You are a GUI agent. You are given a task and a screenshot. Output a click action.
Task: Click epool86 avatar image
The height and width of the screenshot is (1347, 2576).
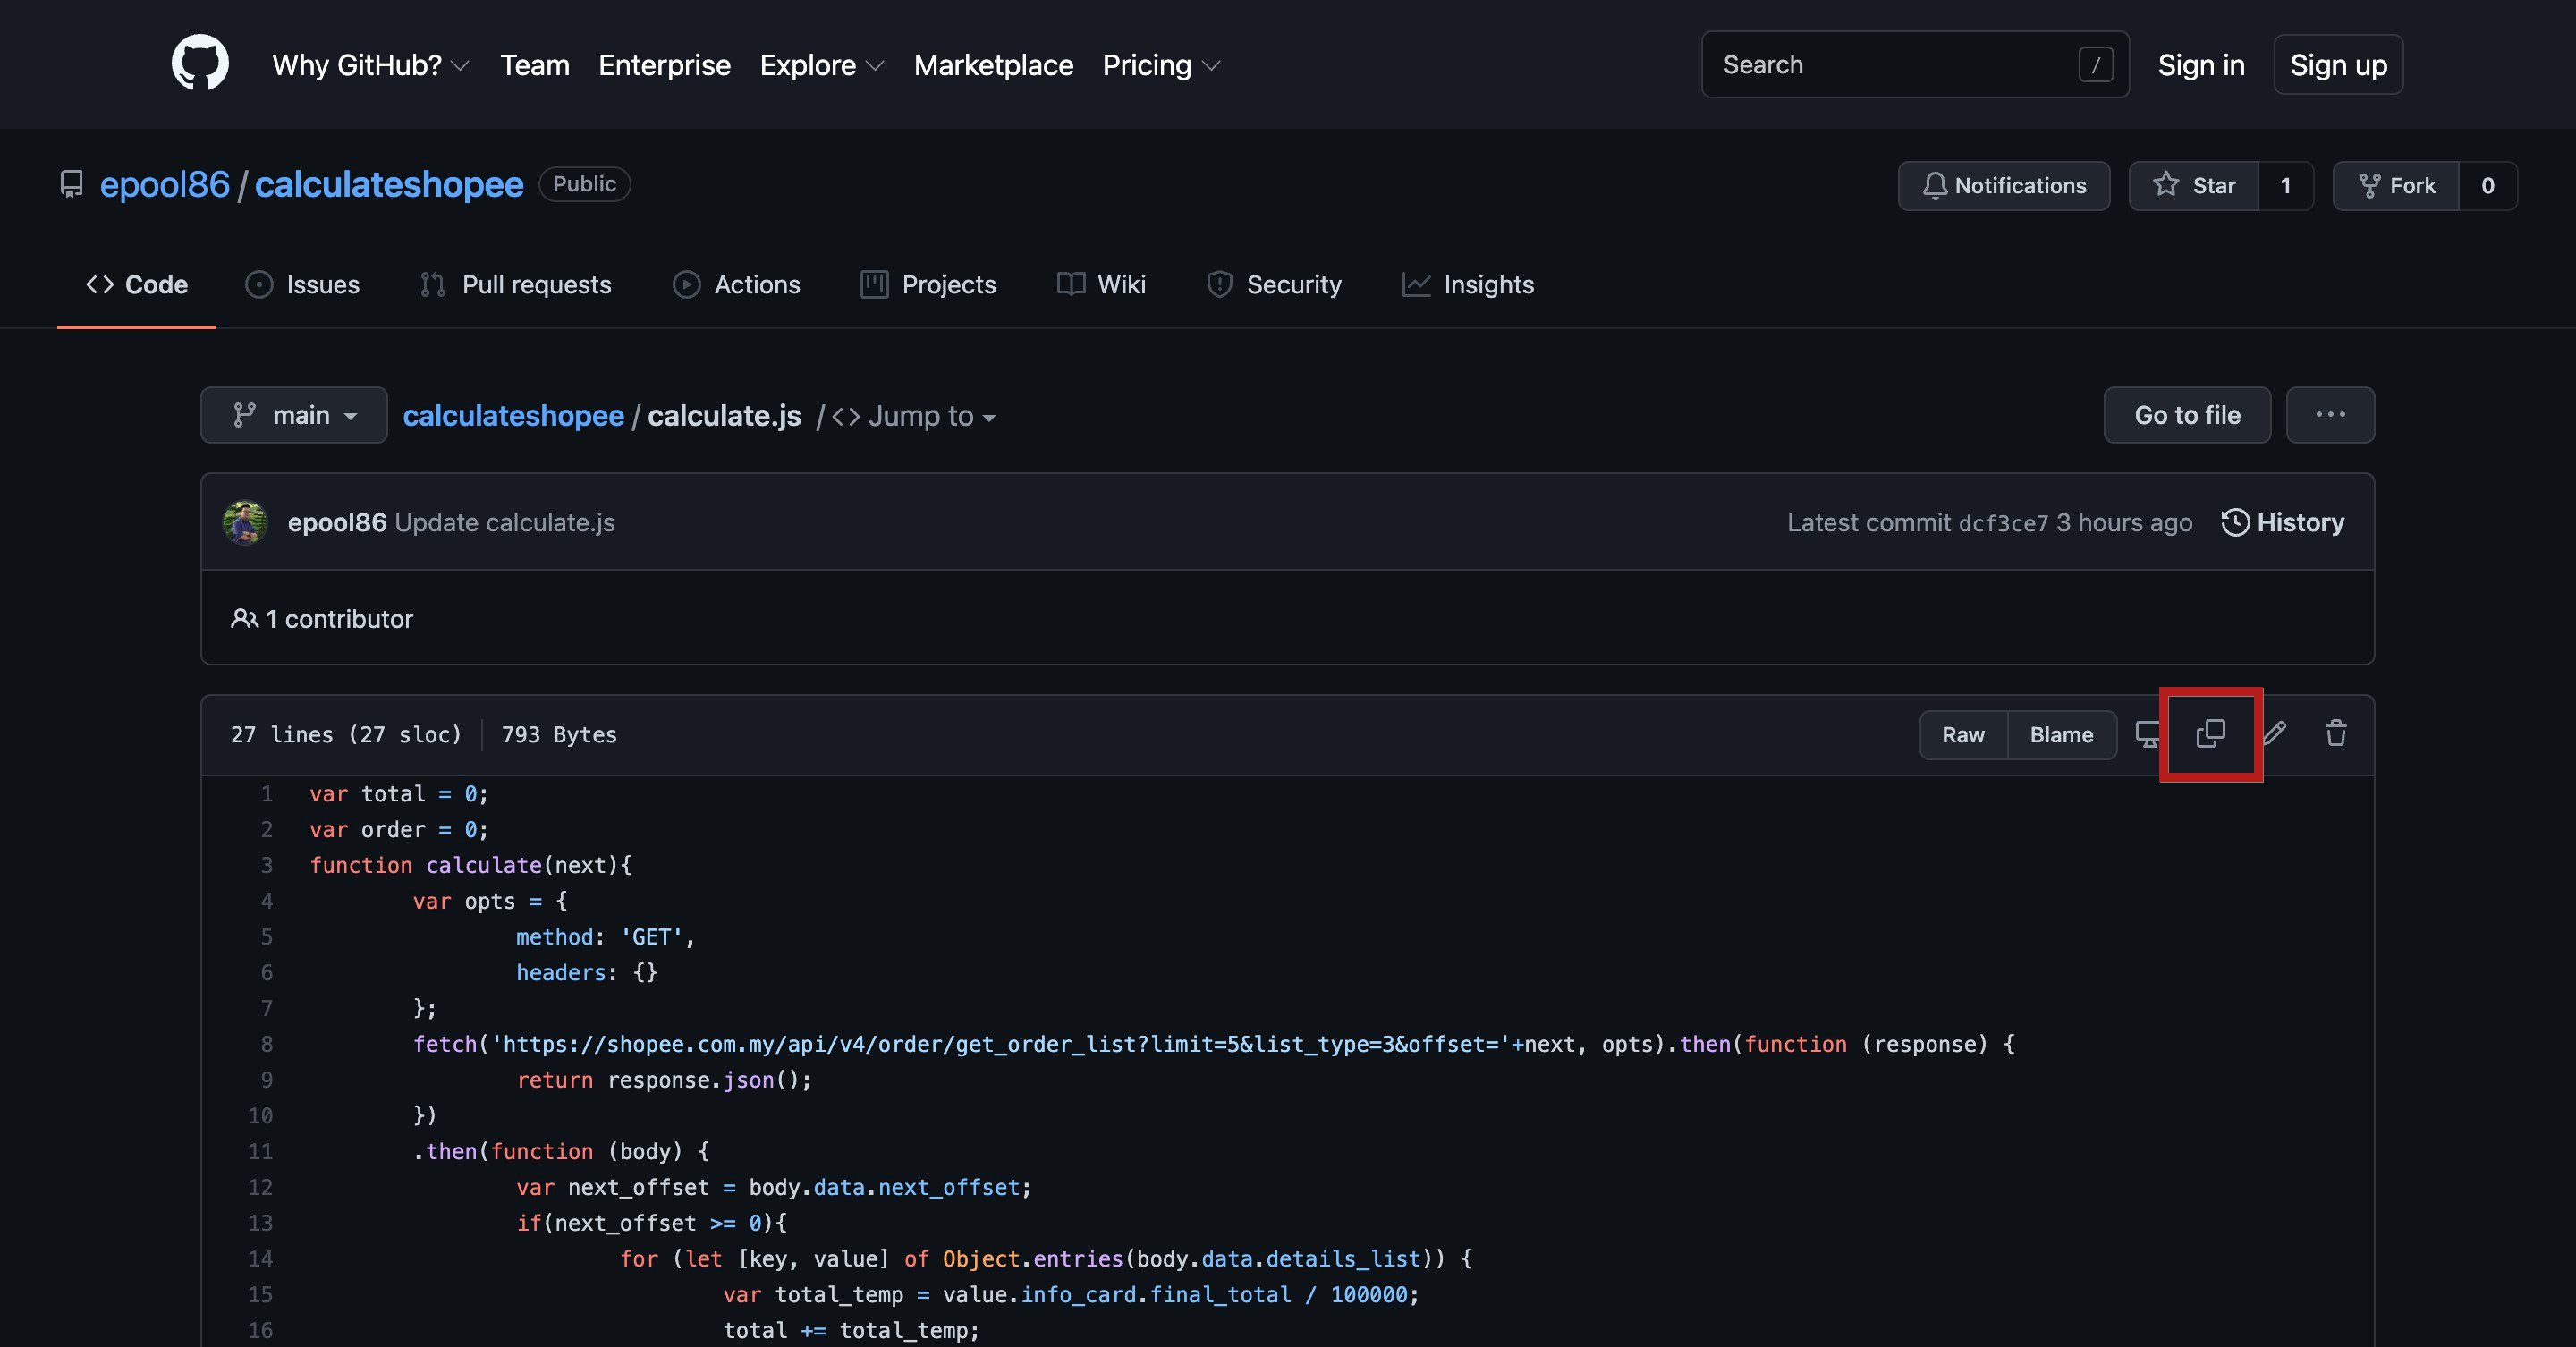[x=245, y=522]
